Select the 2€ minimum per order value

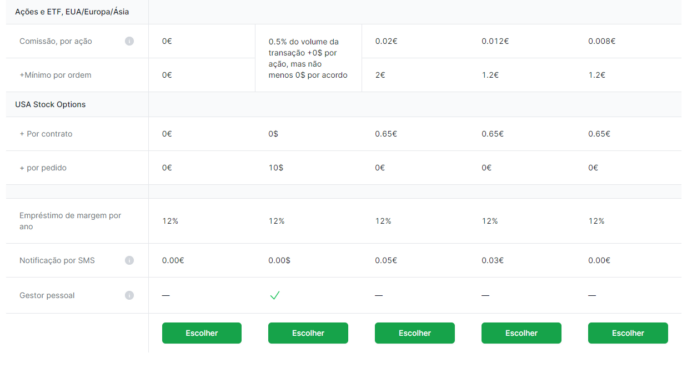(380, 75)
